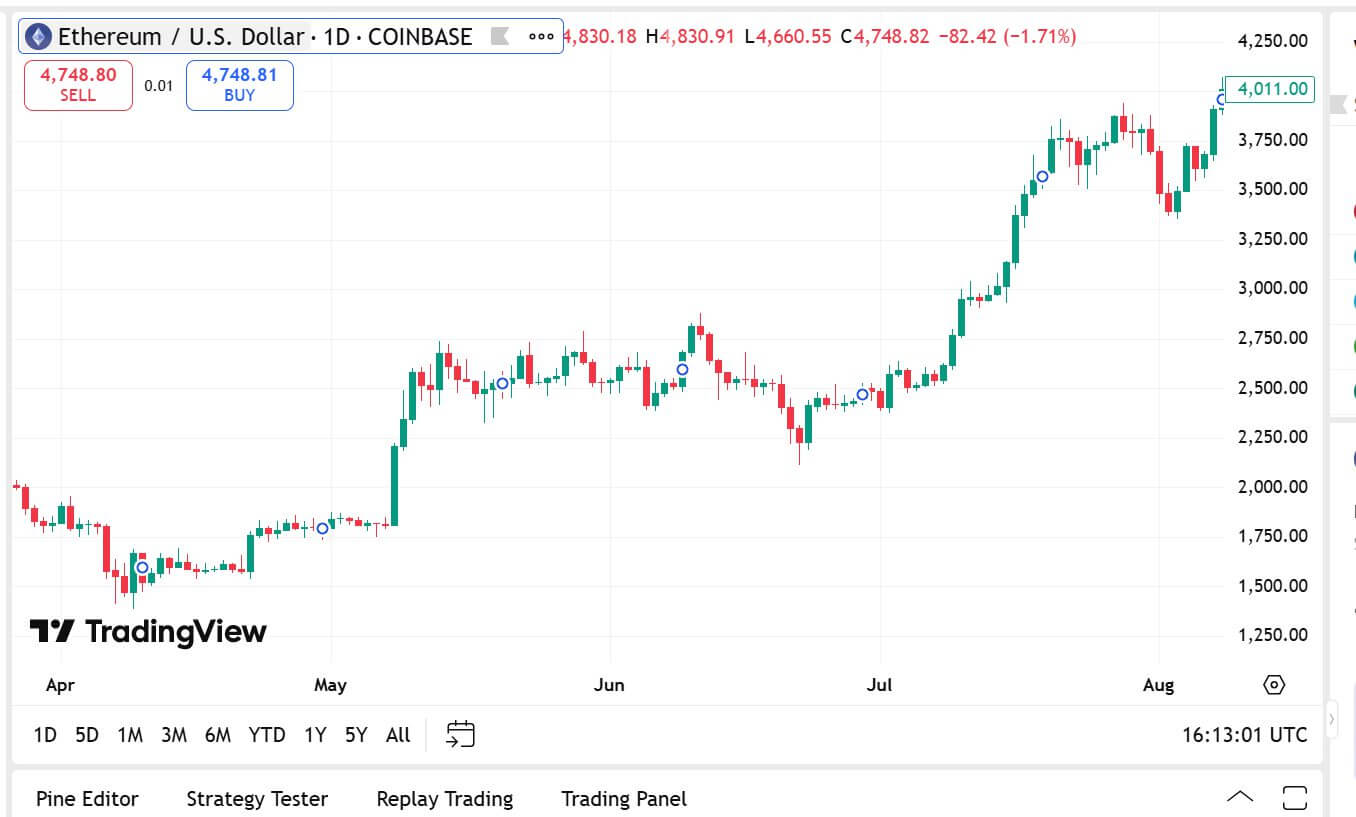Image resolution: width=1356 pixels, height=817 pixels.
Task: Open chart settings via the gear icon
Action: pos(1272,685)
